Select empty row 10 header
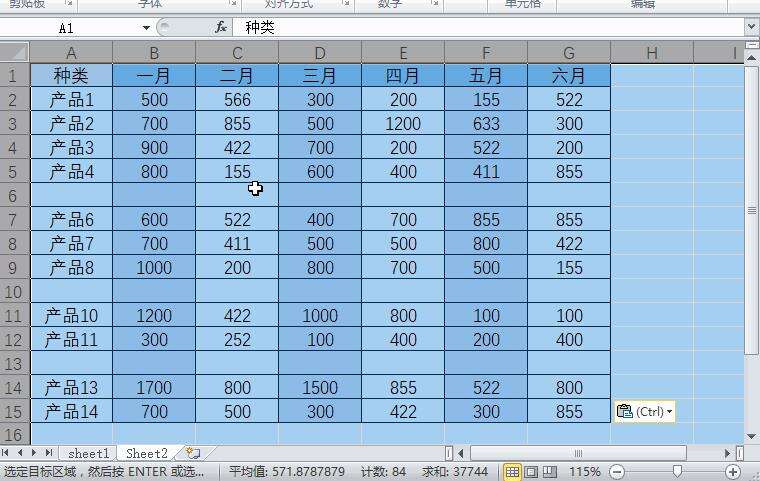The width and height of the screenshot is (760, 481). coord(15,291)
